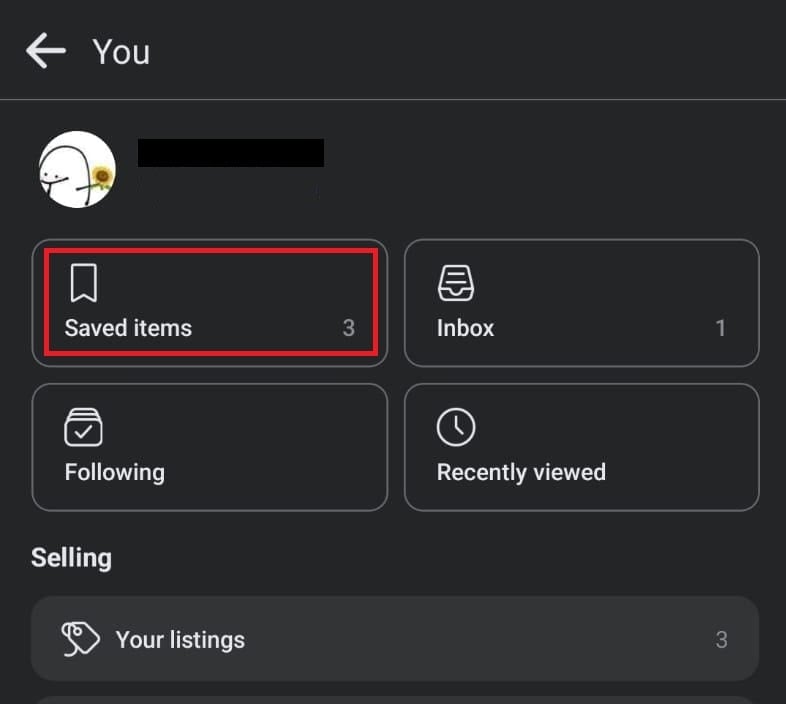Open Your listings row
Screen dimensions: 786x704
[x=395, y=639]
